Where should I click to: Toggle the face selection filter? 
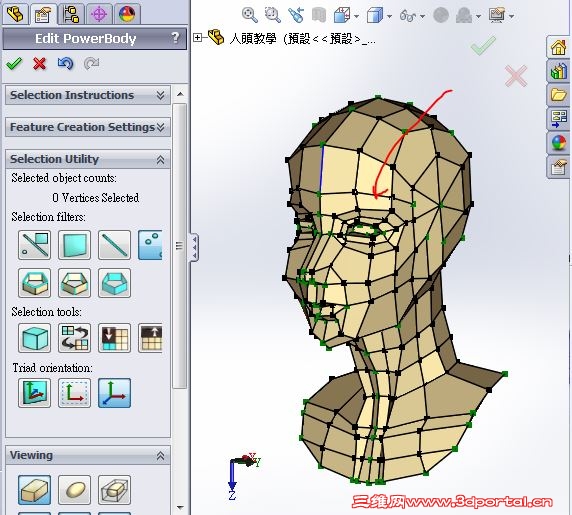click(x=74, y=245)
